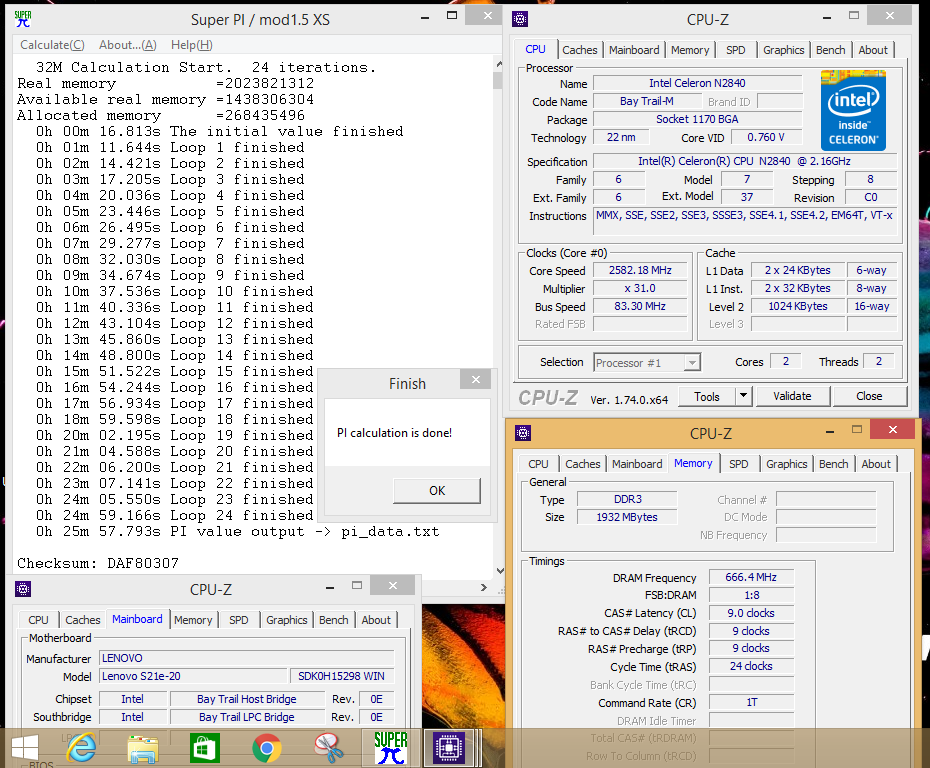Screen dimensions: 930x768
Task: Switch to SPD tab in CPU window
Action: [x=735, y=50]
